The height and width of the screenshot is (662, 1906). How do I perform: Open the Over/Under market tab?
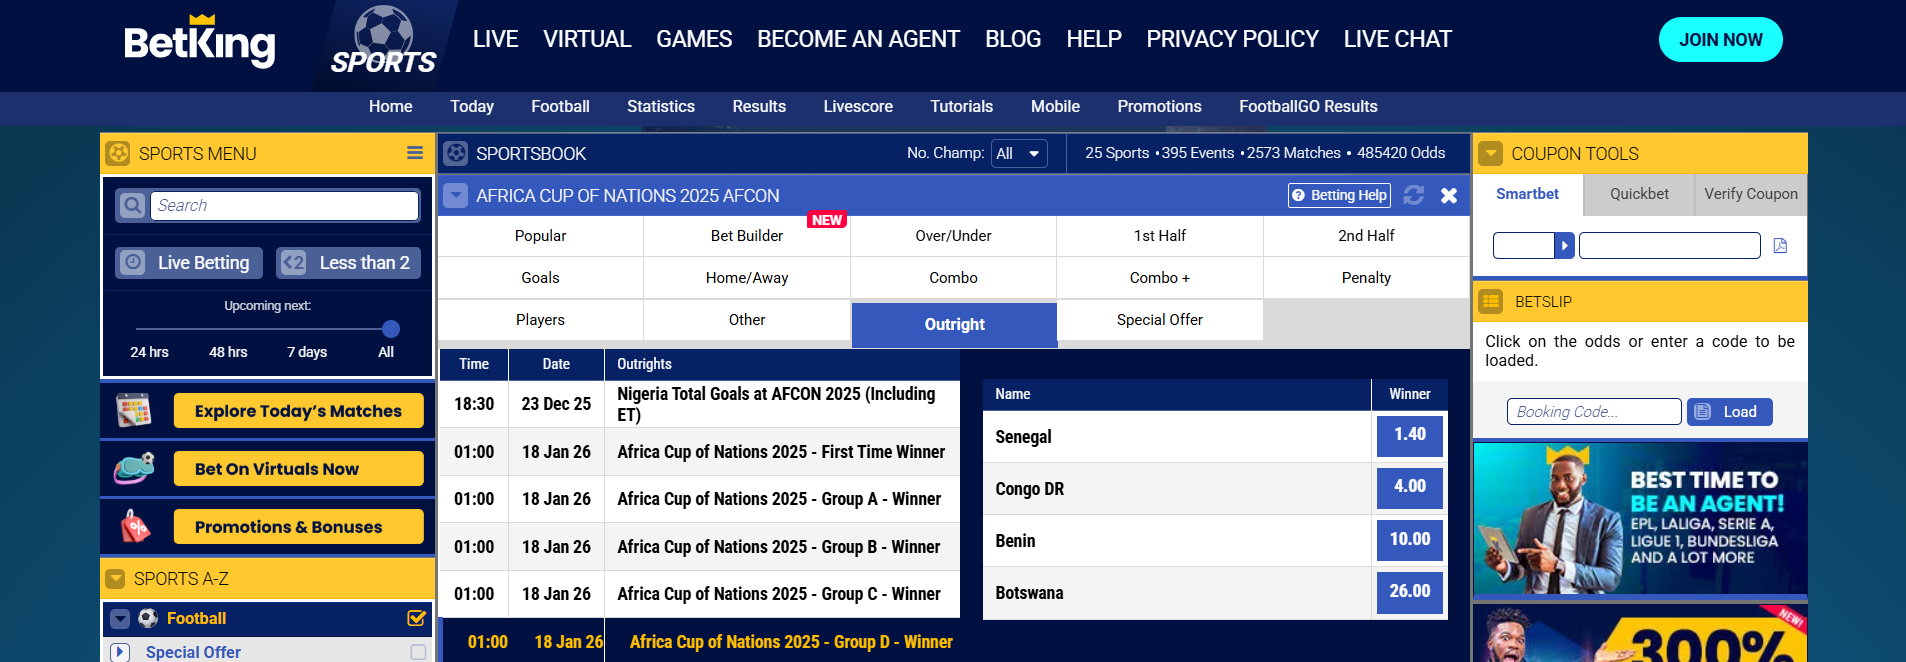(x=953, y=236)
